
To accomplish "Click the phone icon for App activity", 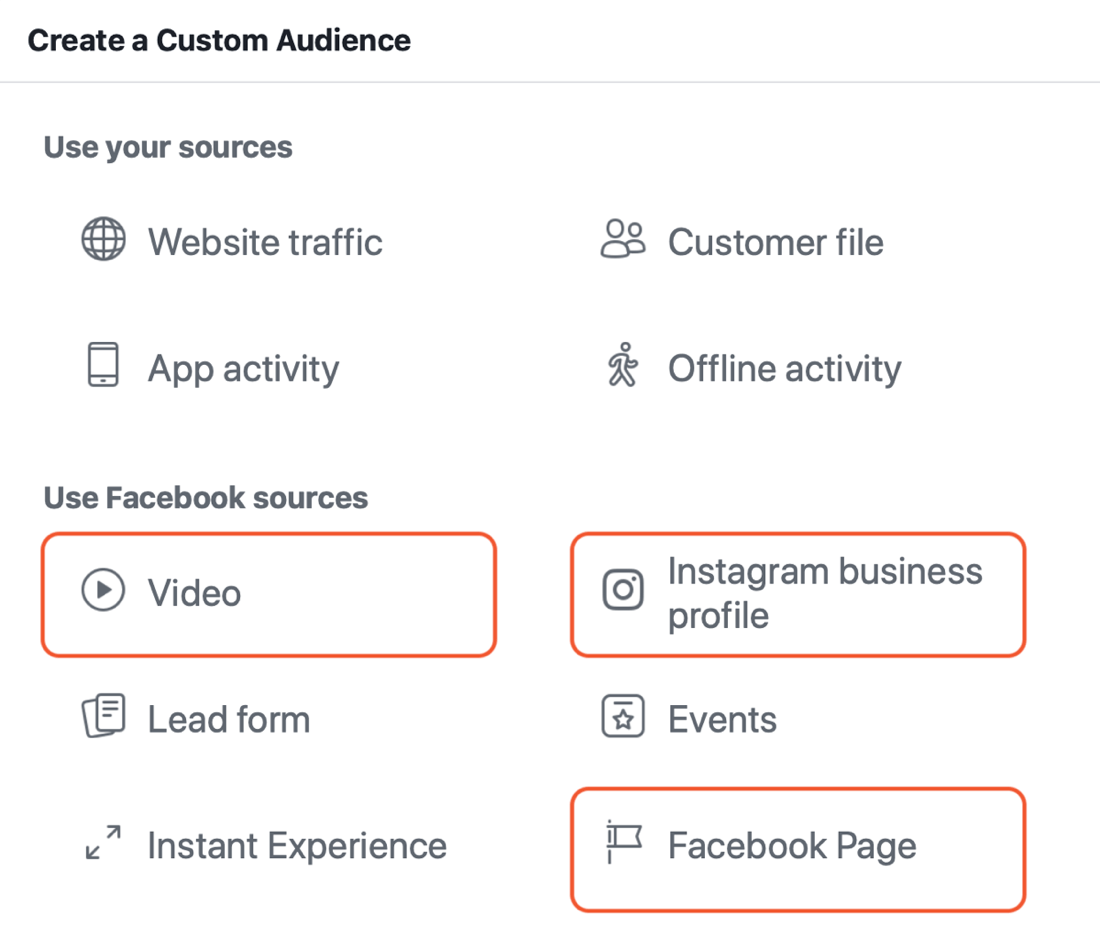I will coord(103,366).
